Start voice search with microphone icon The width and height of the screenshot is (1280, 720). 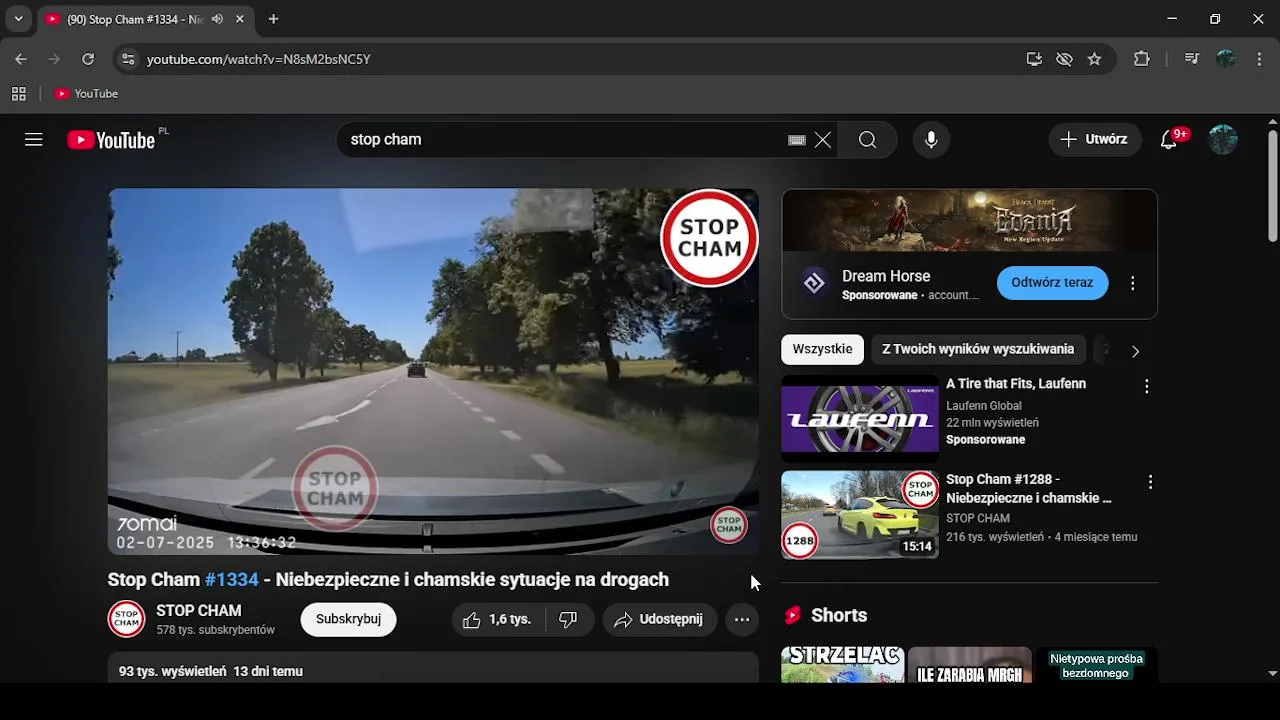[931, 140]
